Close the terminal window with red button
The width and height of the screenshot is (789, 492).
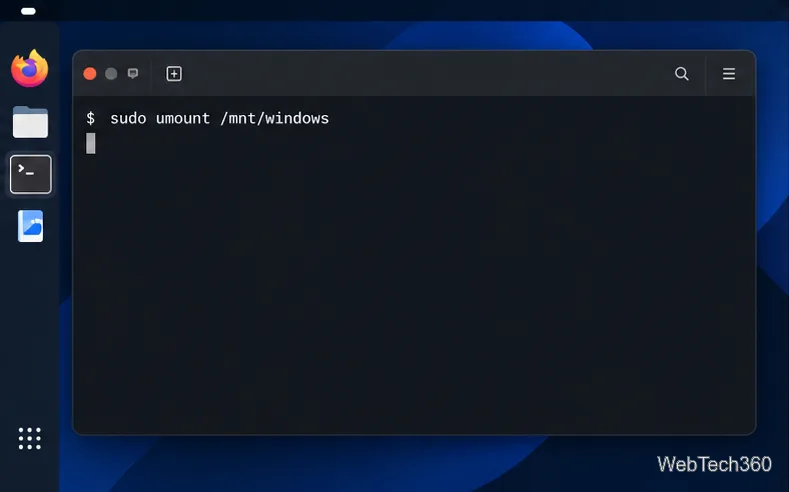click(90, 74)
